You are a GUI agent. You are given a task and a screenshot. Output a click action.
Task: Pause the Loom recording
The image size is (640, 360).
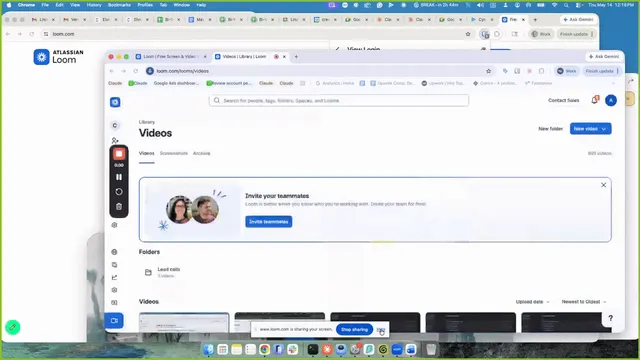tap(119, 177)
